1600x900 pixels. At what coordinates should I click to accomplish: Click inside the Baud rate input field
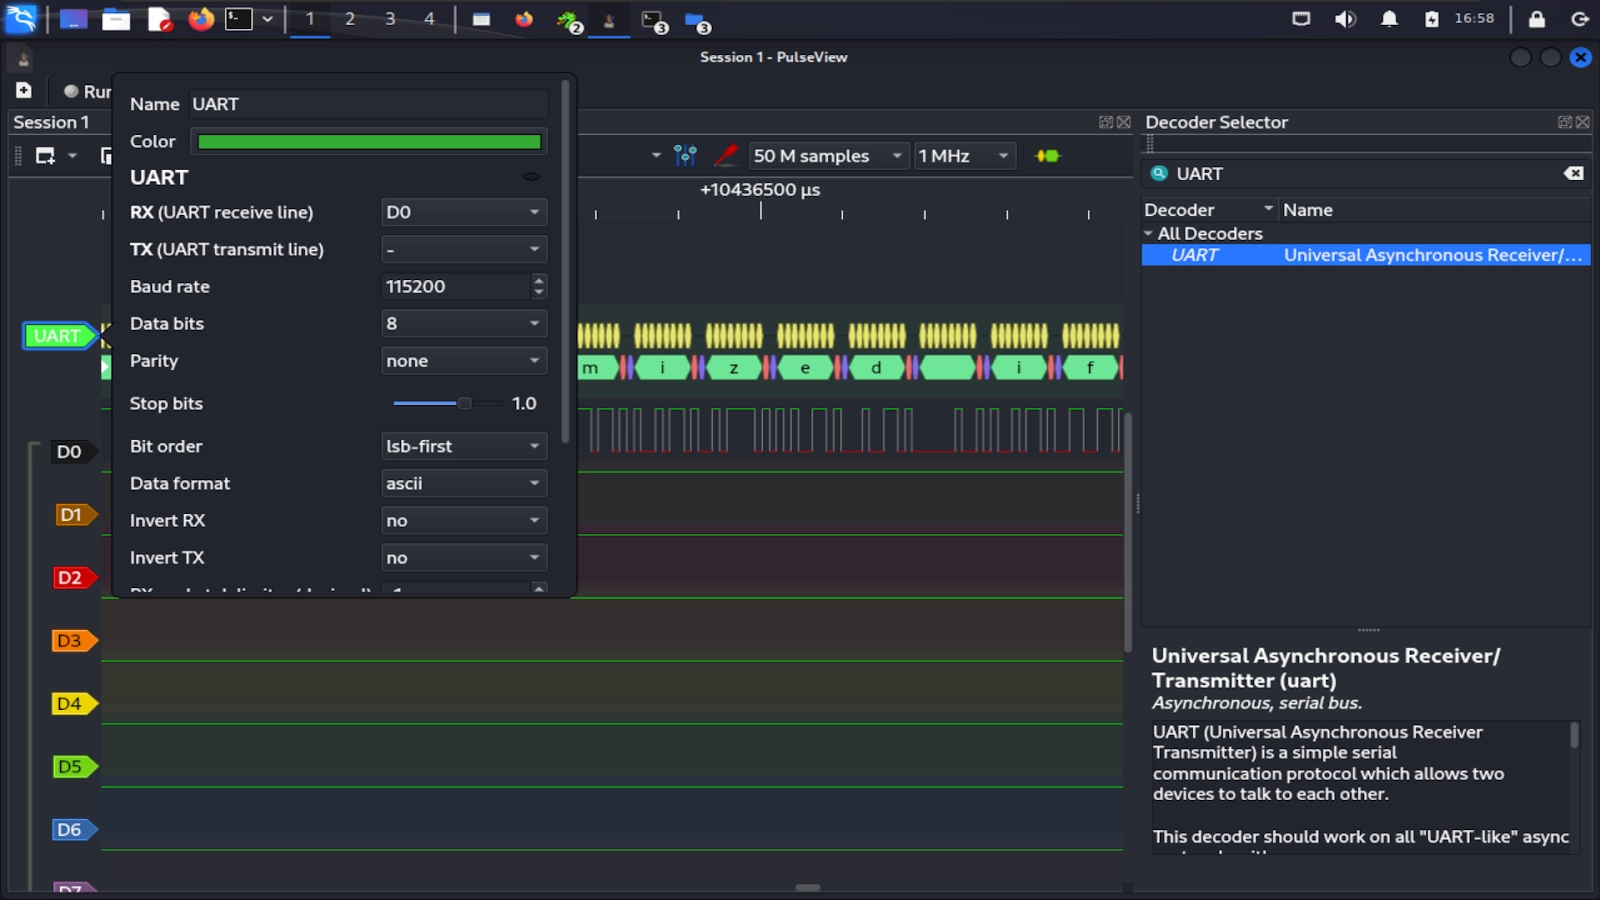pyautogui.click(x=450, y=286)
